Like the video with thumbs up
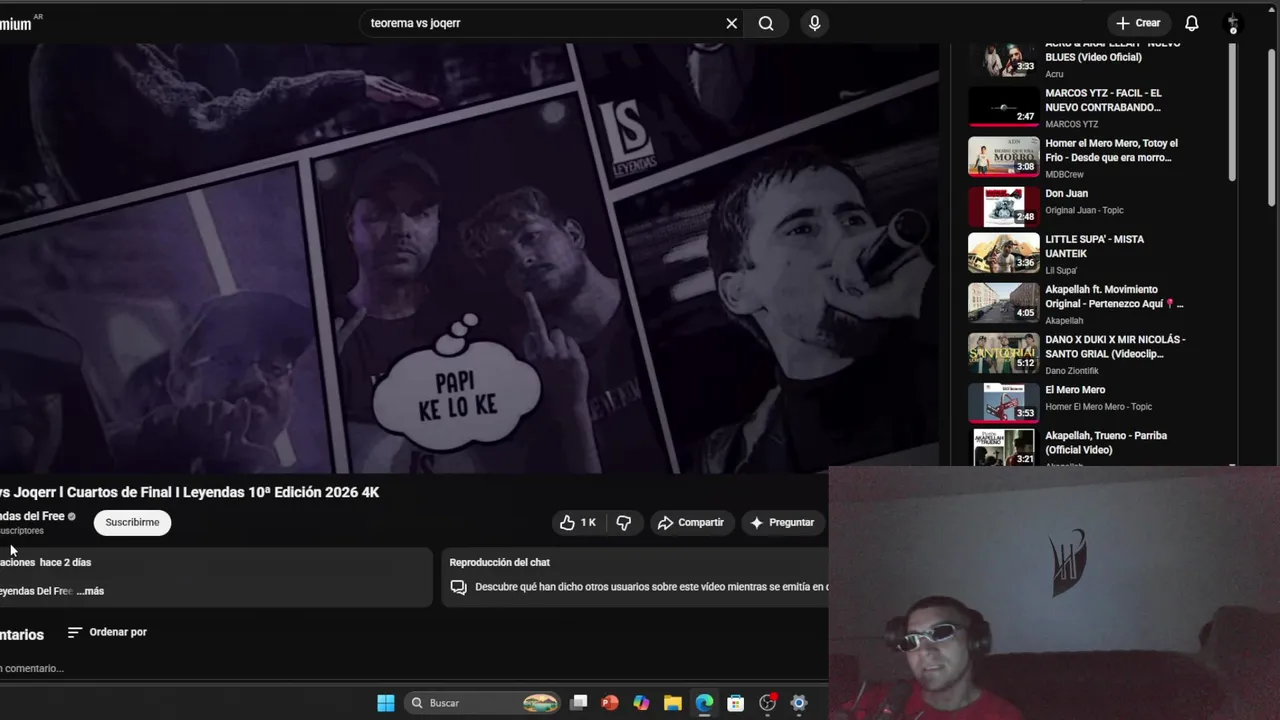 point(578,522)
